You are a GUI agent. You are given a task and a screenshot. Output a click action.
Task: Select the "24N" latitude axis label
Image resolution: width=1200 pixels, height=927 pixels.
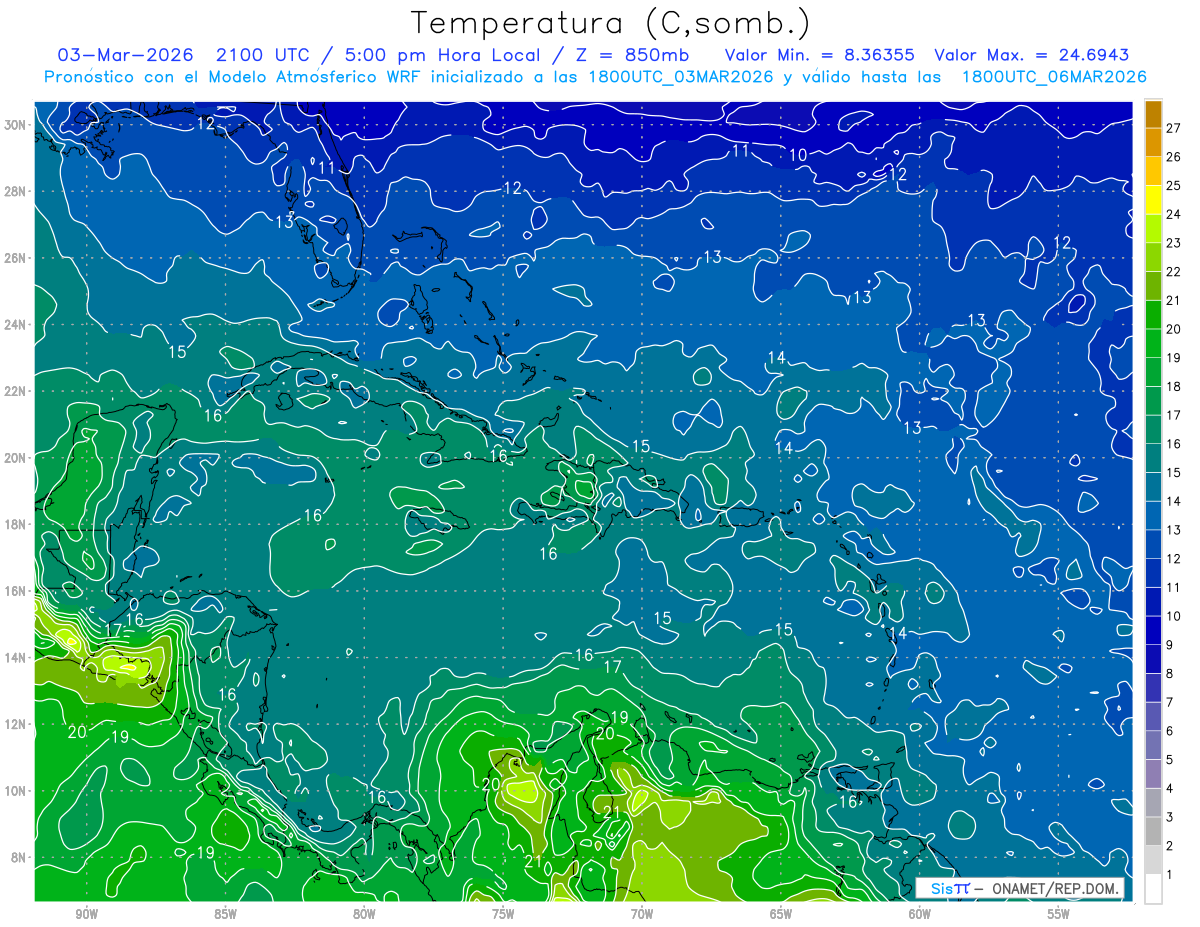tap(16, 325)
